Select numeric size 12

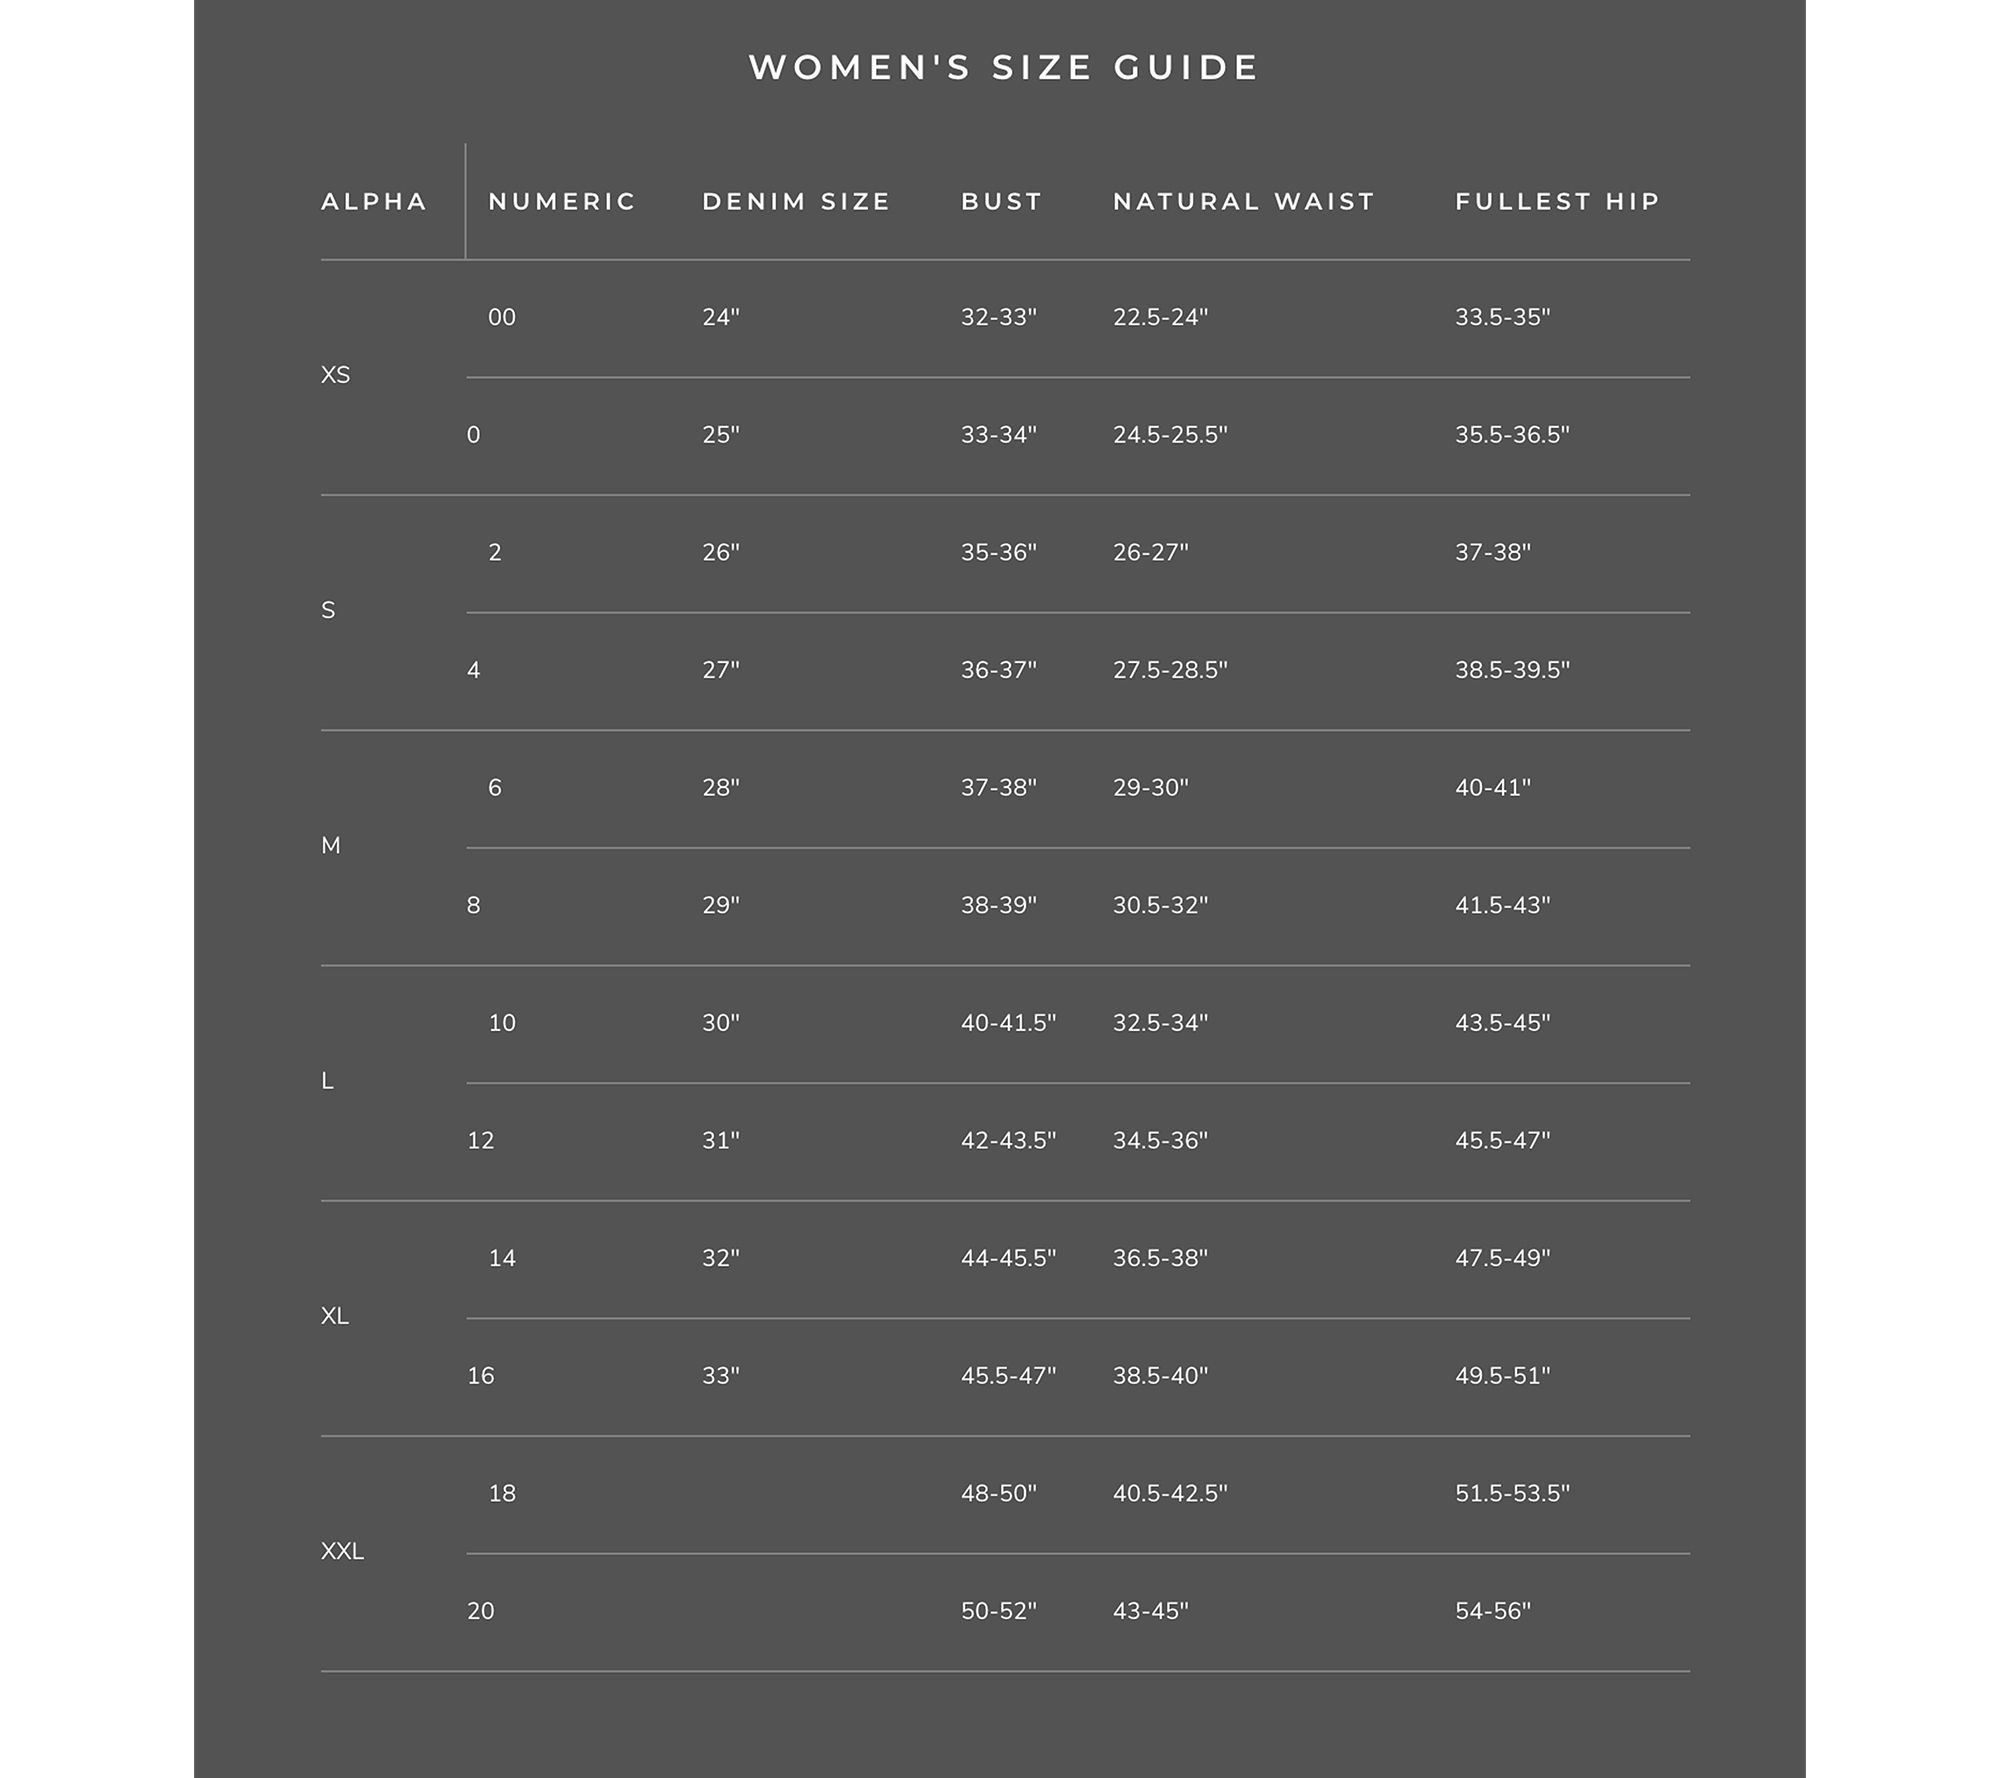tap(481, 1141)
